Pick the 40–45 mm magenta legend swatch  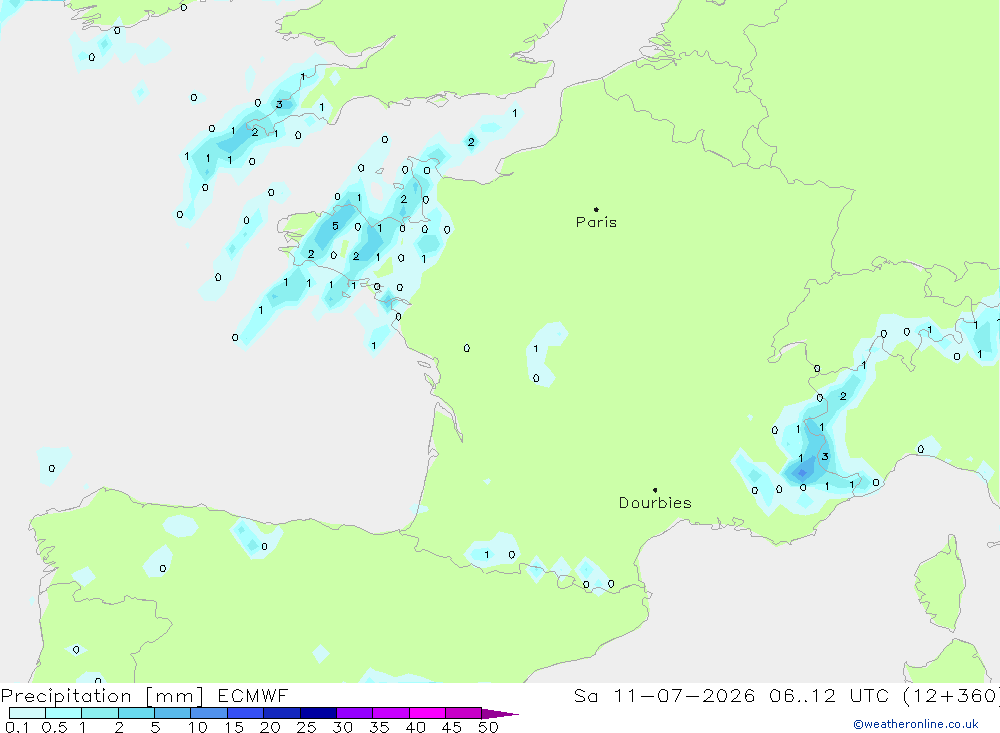pyautogui.click(x=427, y=713)
